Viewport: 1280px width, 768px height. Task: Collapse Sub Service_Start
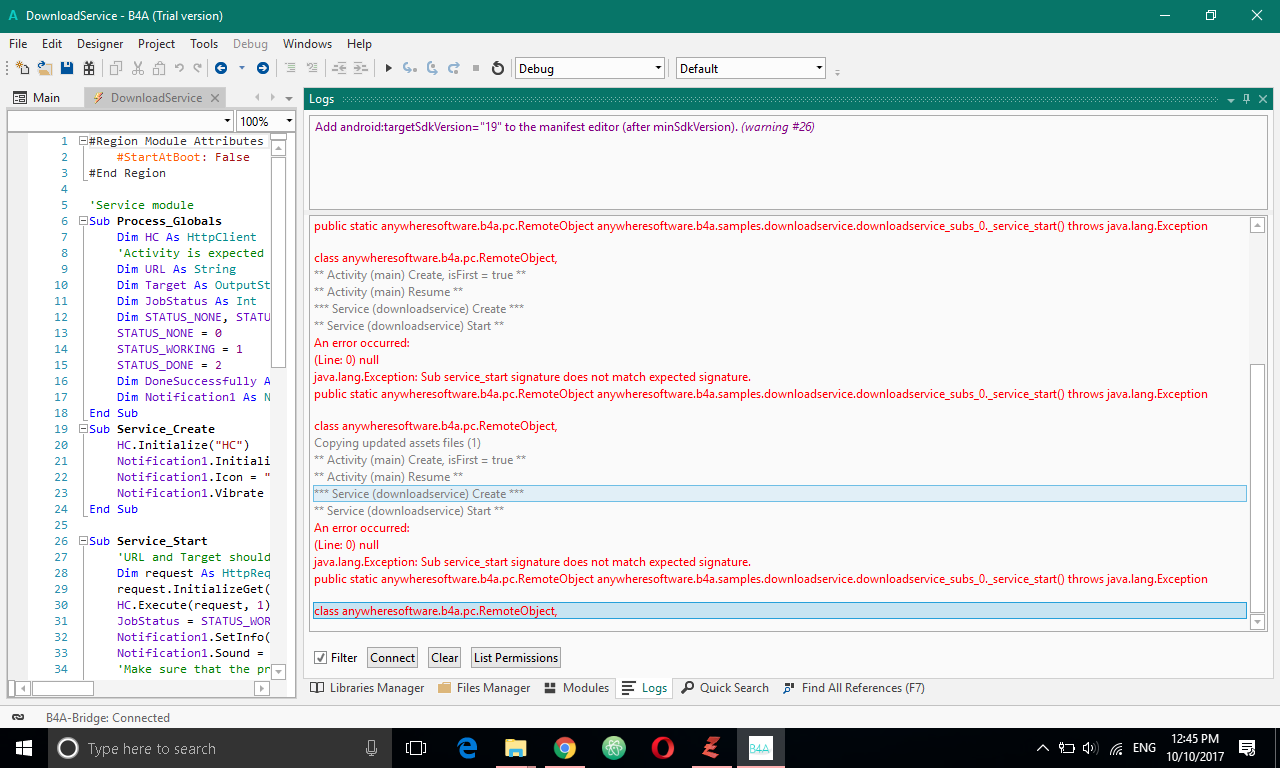pos(82,541)
